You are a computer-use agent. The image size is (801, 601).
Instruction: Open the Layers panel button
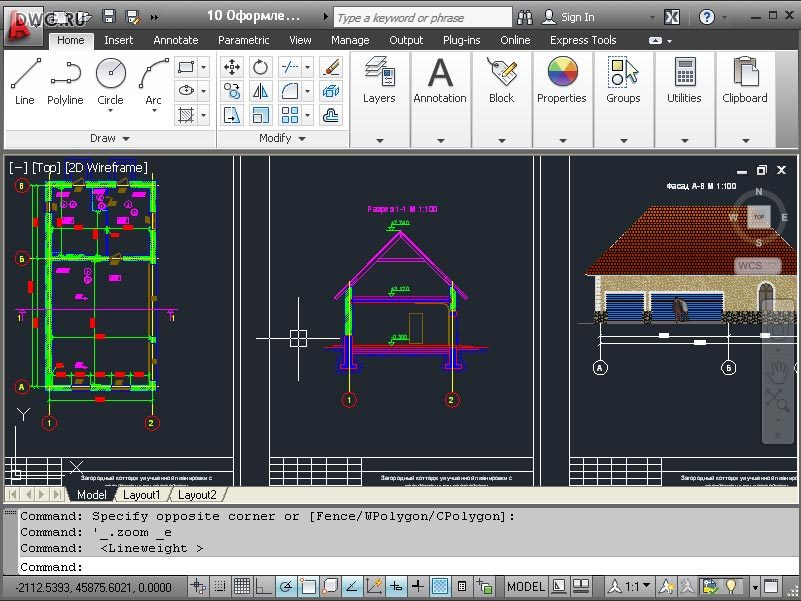point(379,80)
